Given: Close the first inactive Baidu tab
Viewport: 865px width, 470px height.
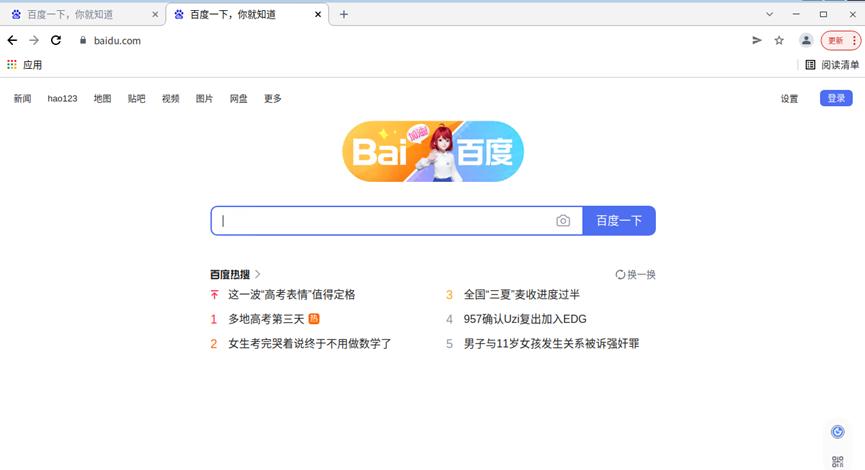Looking at the screenshot, I should [x=155, y=14].
